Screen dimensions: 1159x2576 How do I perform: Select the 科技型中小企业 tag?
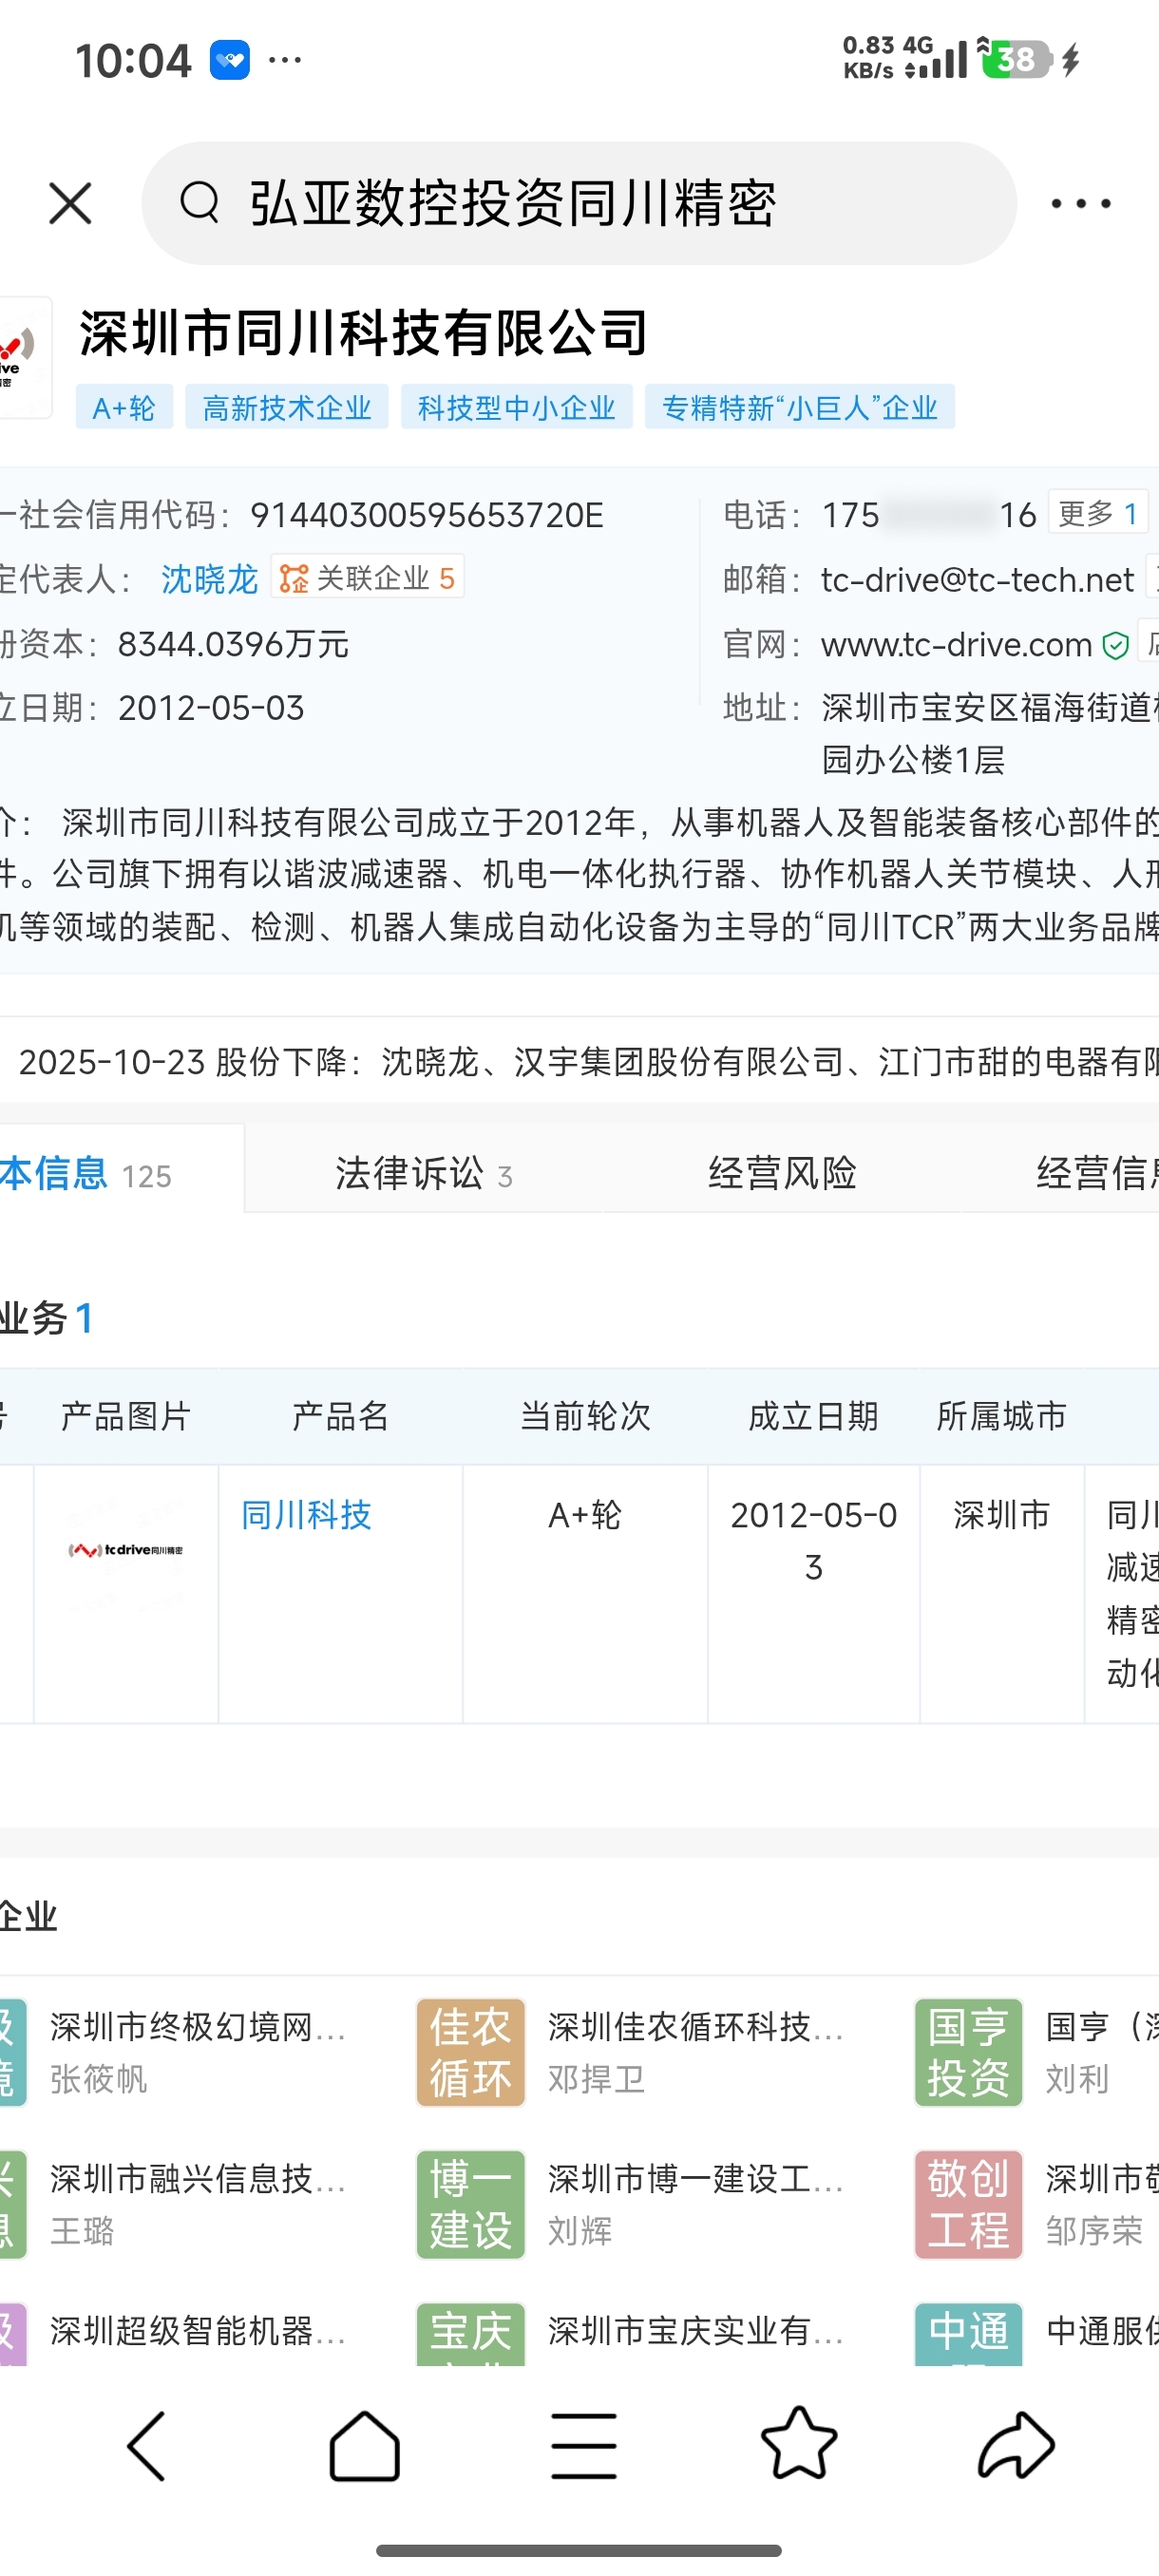(516, 407)
